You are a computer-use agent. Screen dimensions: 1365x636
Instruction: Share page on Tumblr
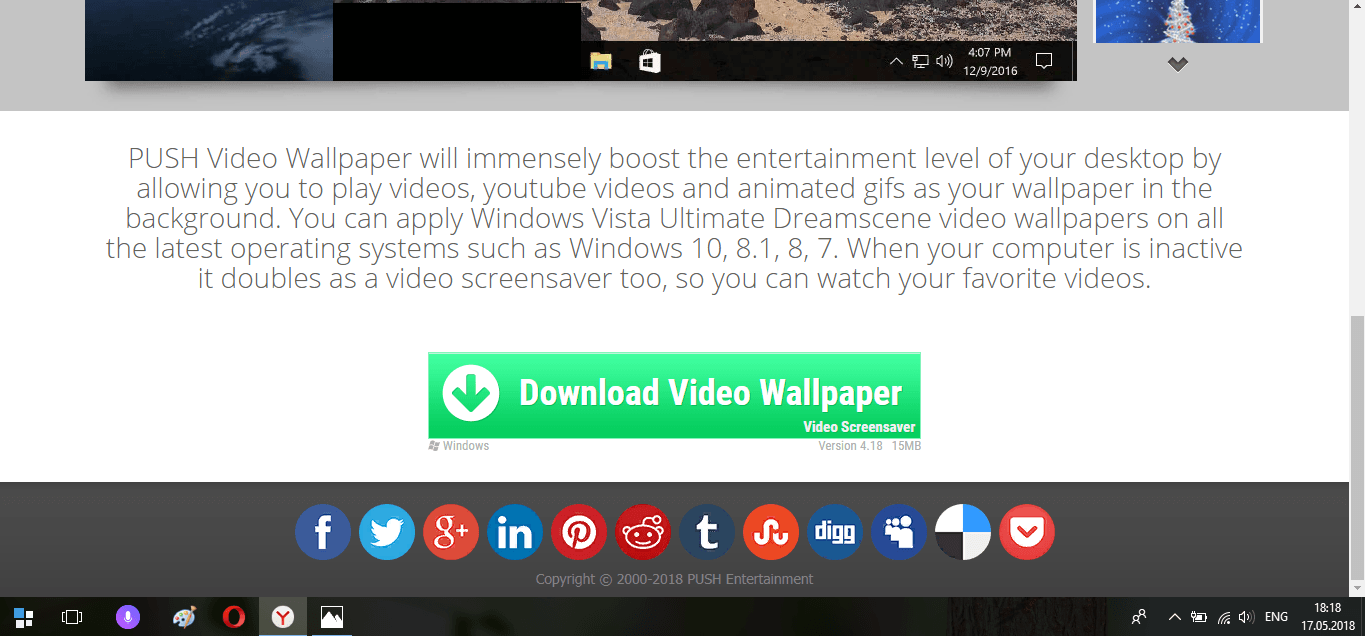coord(707,532)
